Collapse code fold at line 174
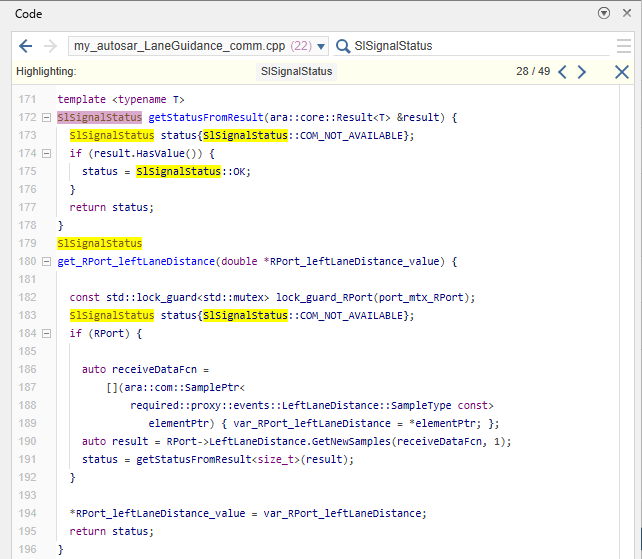This screenshot has height=559, width=642. click(x=47, y=154)
